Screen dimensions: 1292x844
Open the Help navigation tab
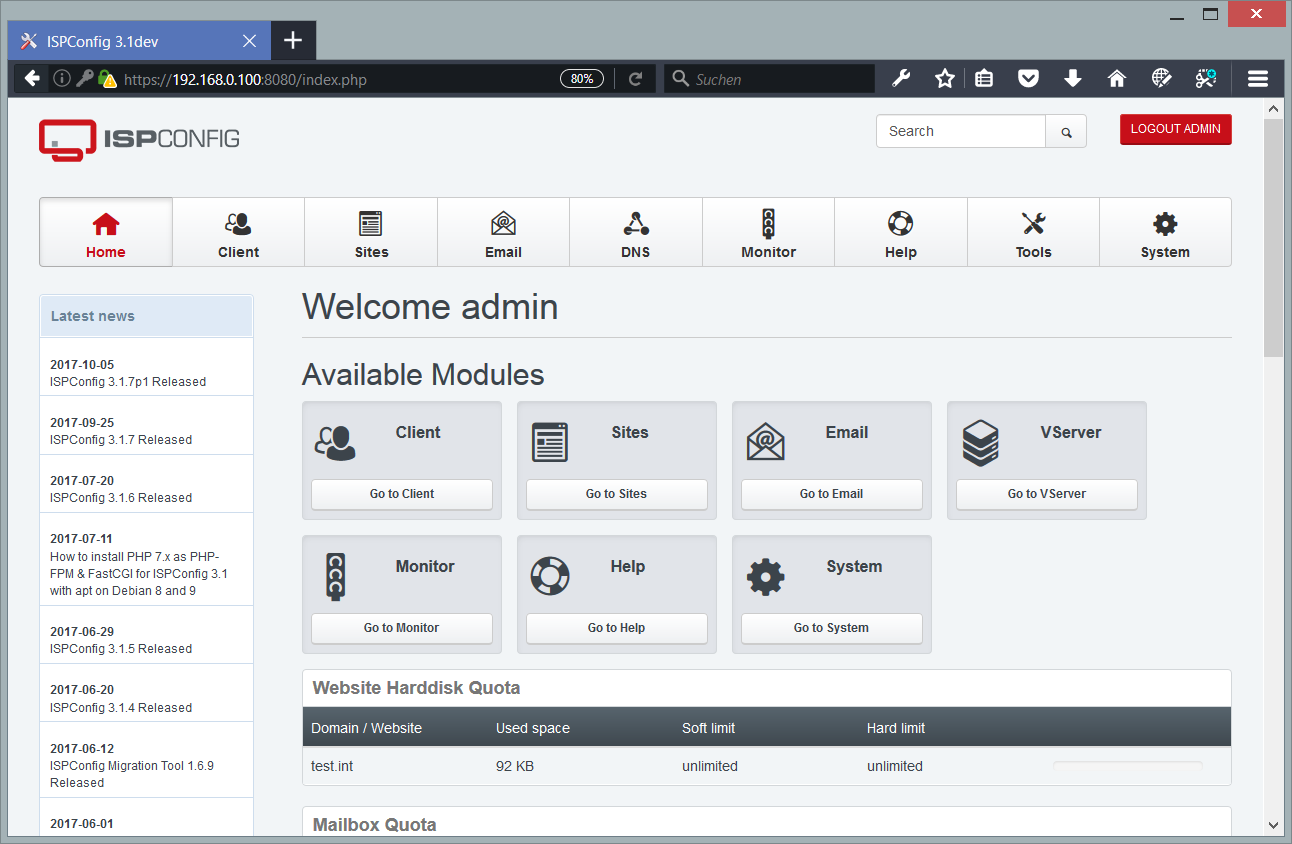click(901, 232)
